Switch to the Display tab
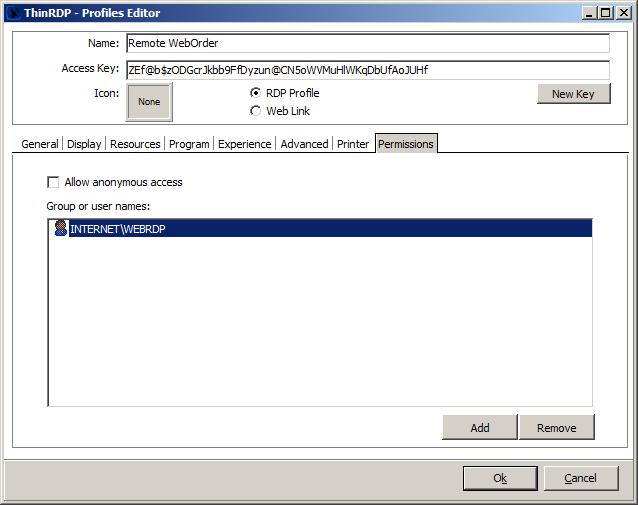 [x=84, y=144]
